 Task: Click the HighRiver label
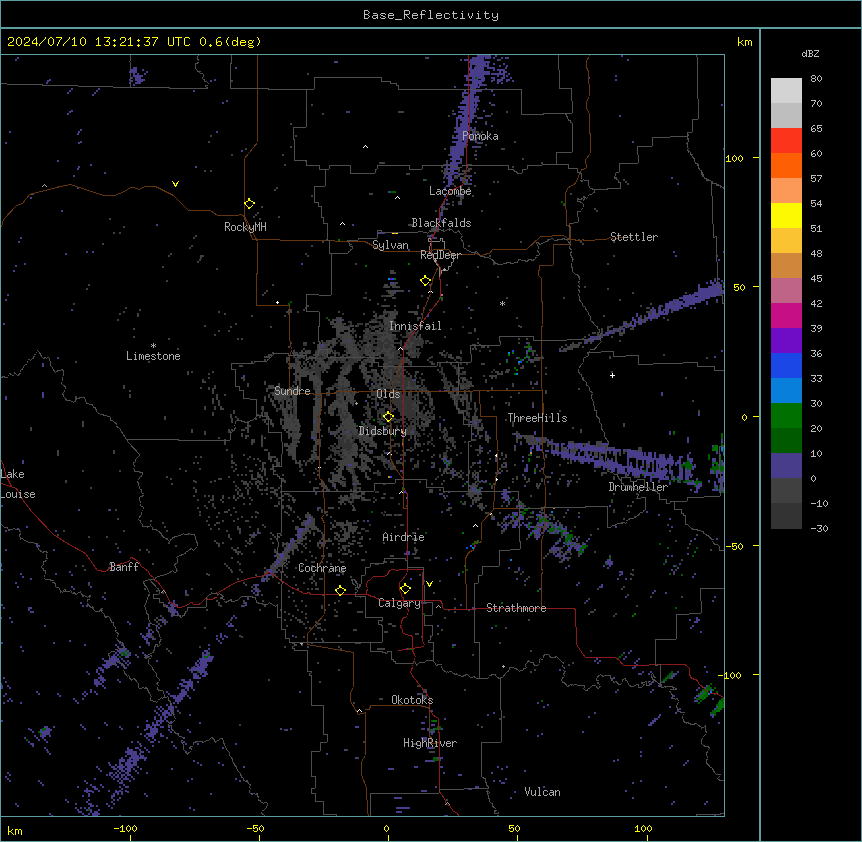coord(430,743)
